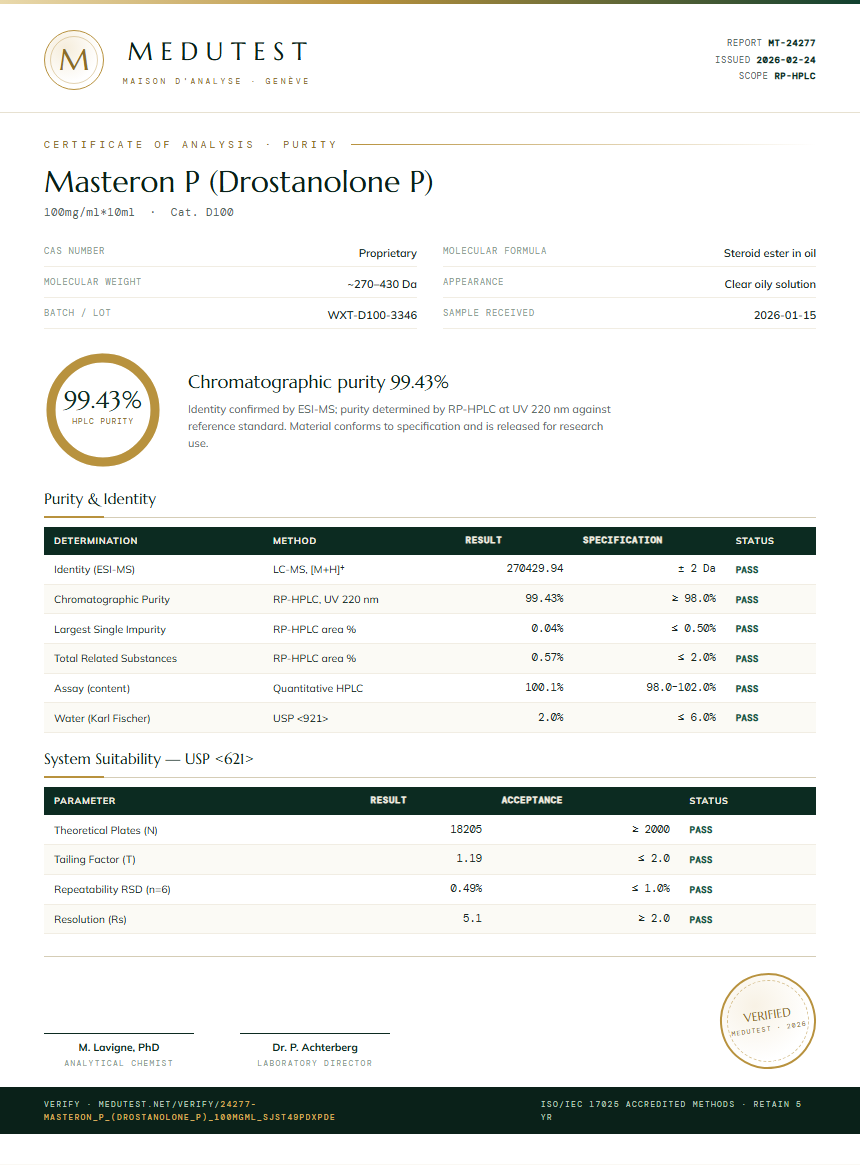Click the VERIFIED Medutest 2026 stamp
This screenshot has width=860, height=1165.
pos(768,1021)
